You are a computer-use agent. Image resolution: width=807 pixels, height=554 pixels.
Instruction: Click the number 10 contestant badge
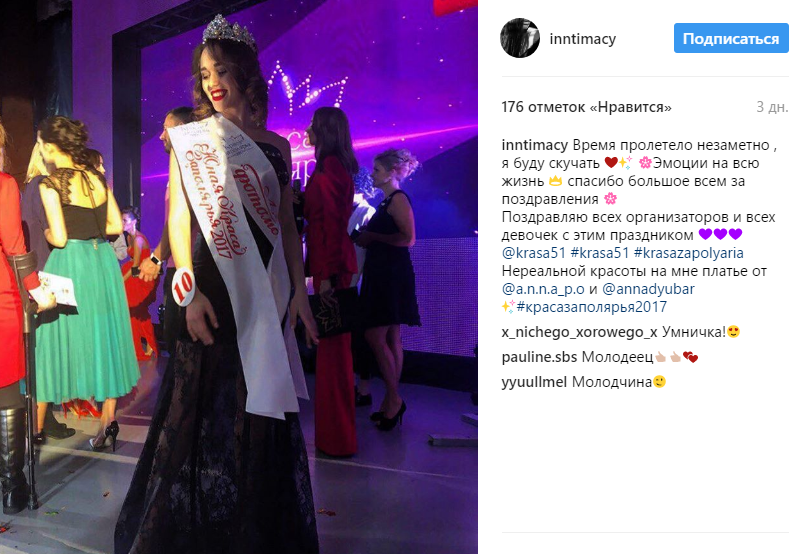point(183,287)
